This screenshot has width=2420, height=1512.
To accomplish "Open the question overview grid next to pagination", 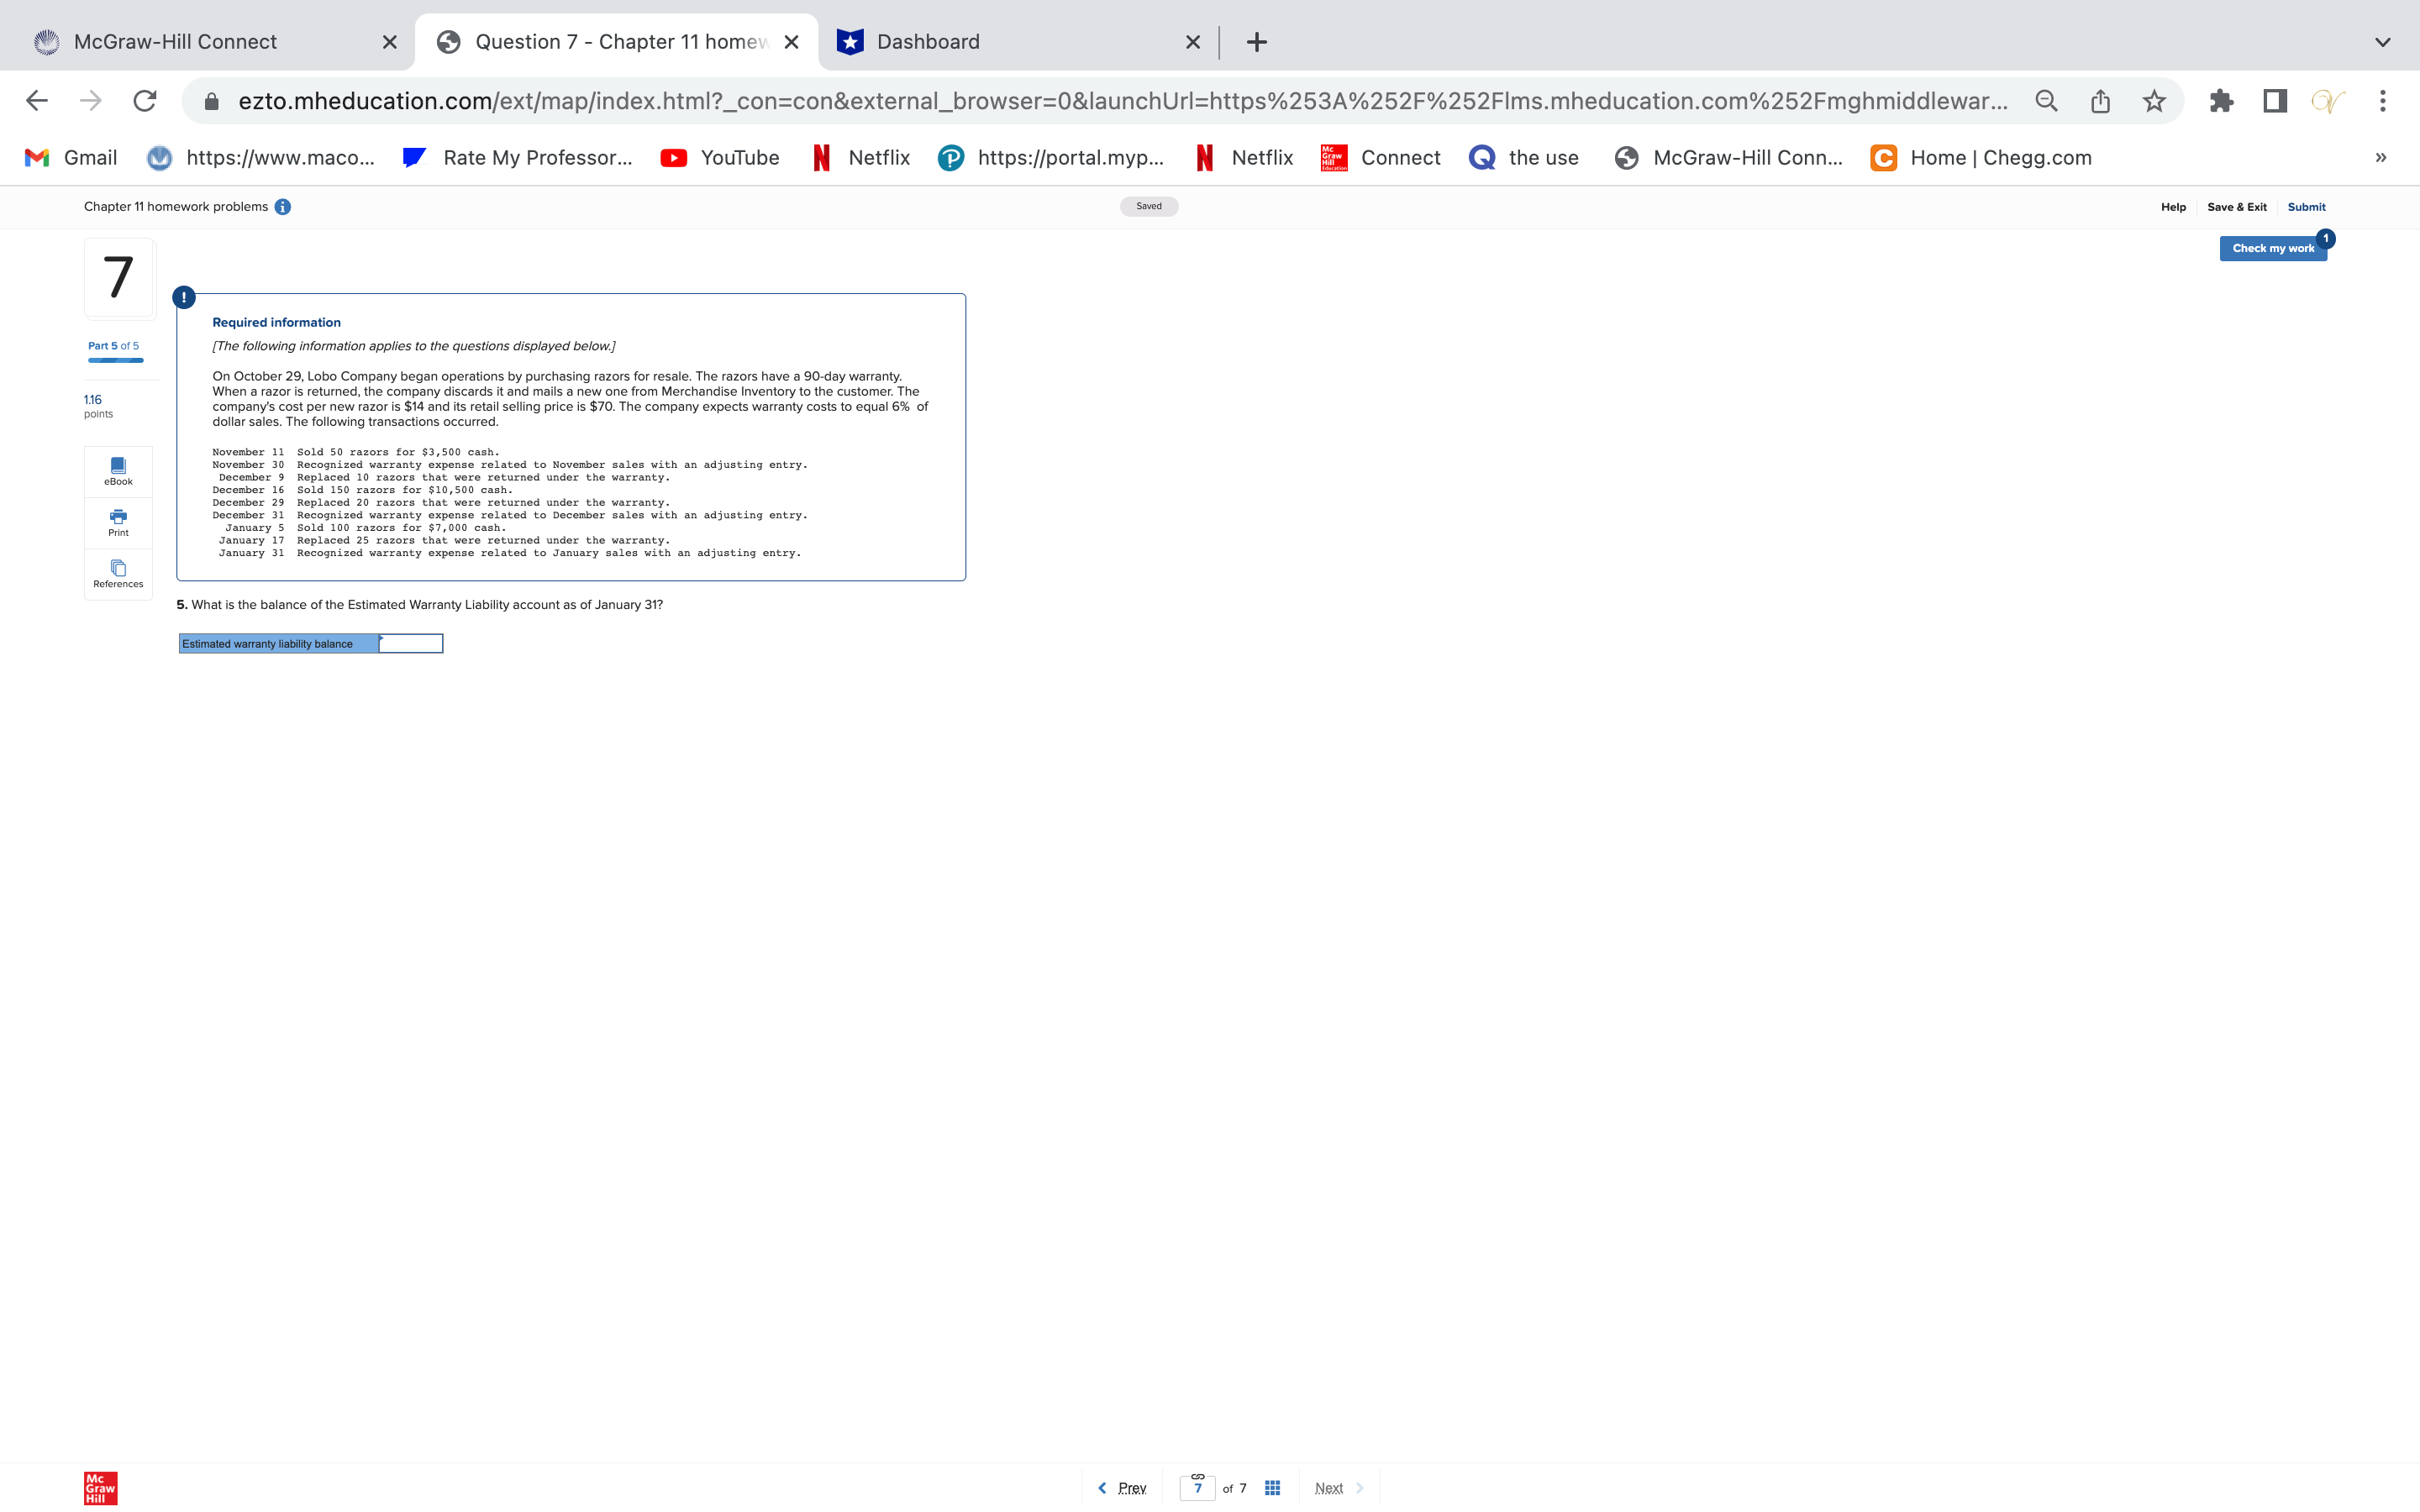I will tap(1272, 1487).
